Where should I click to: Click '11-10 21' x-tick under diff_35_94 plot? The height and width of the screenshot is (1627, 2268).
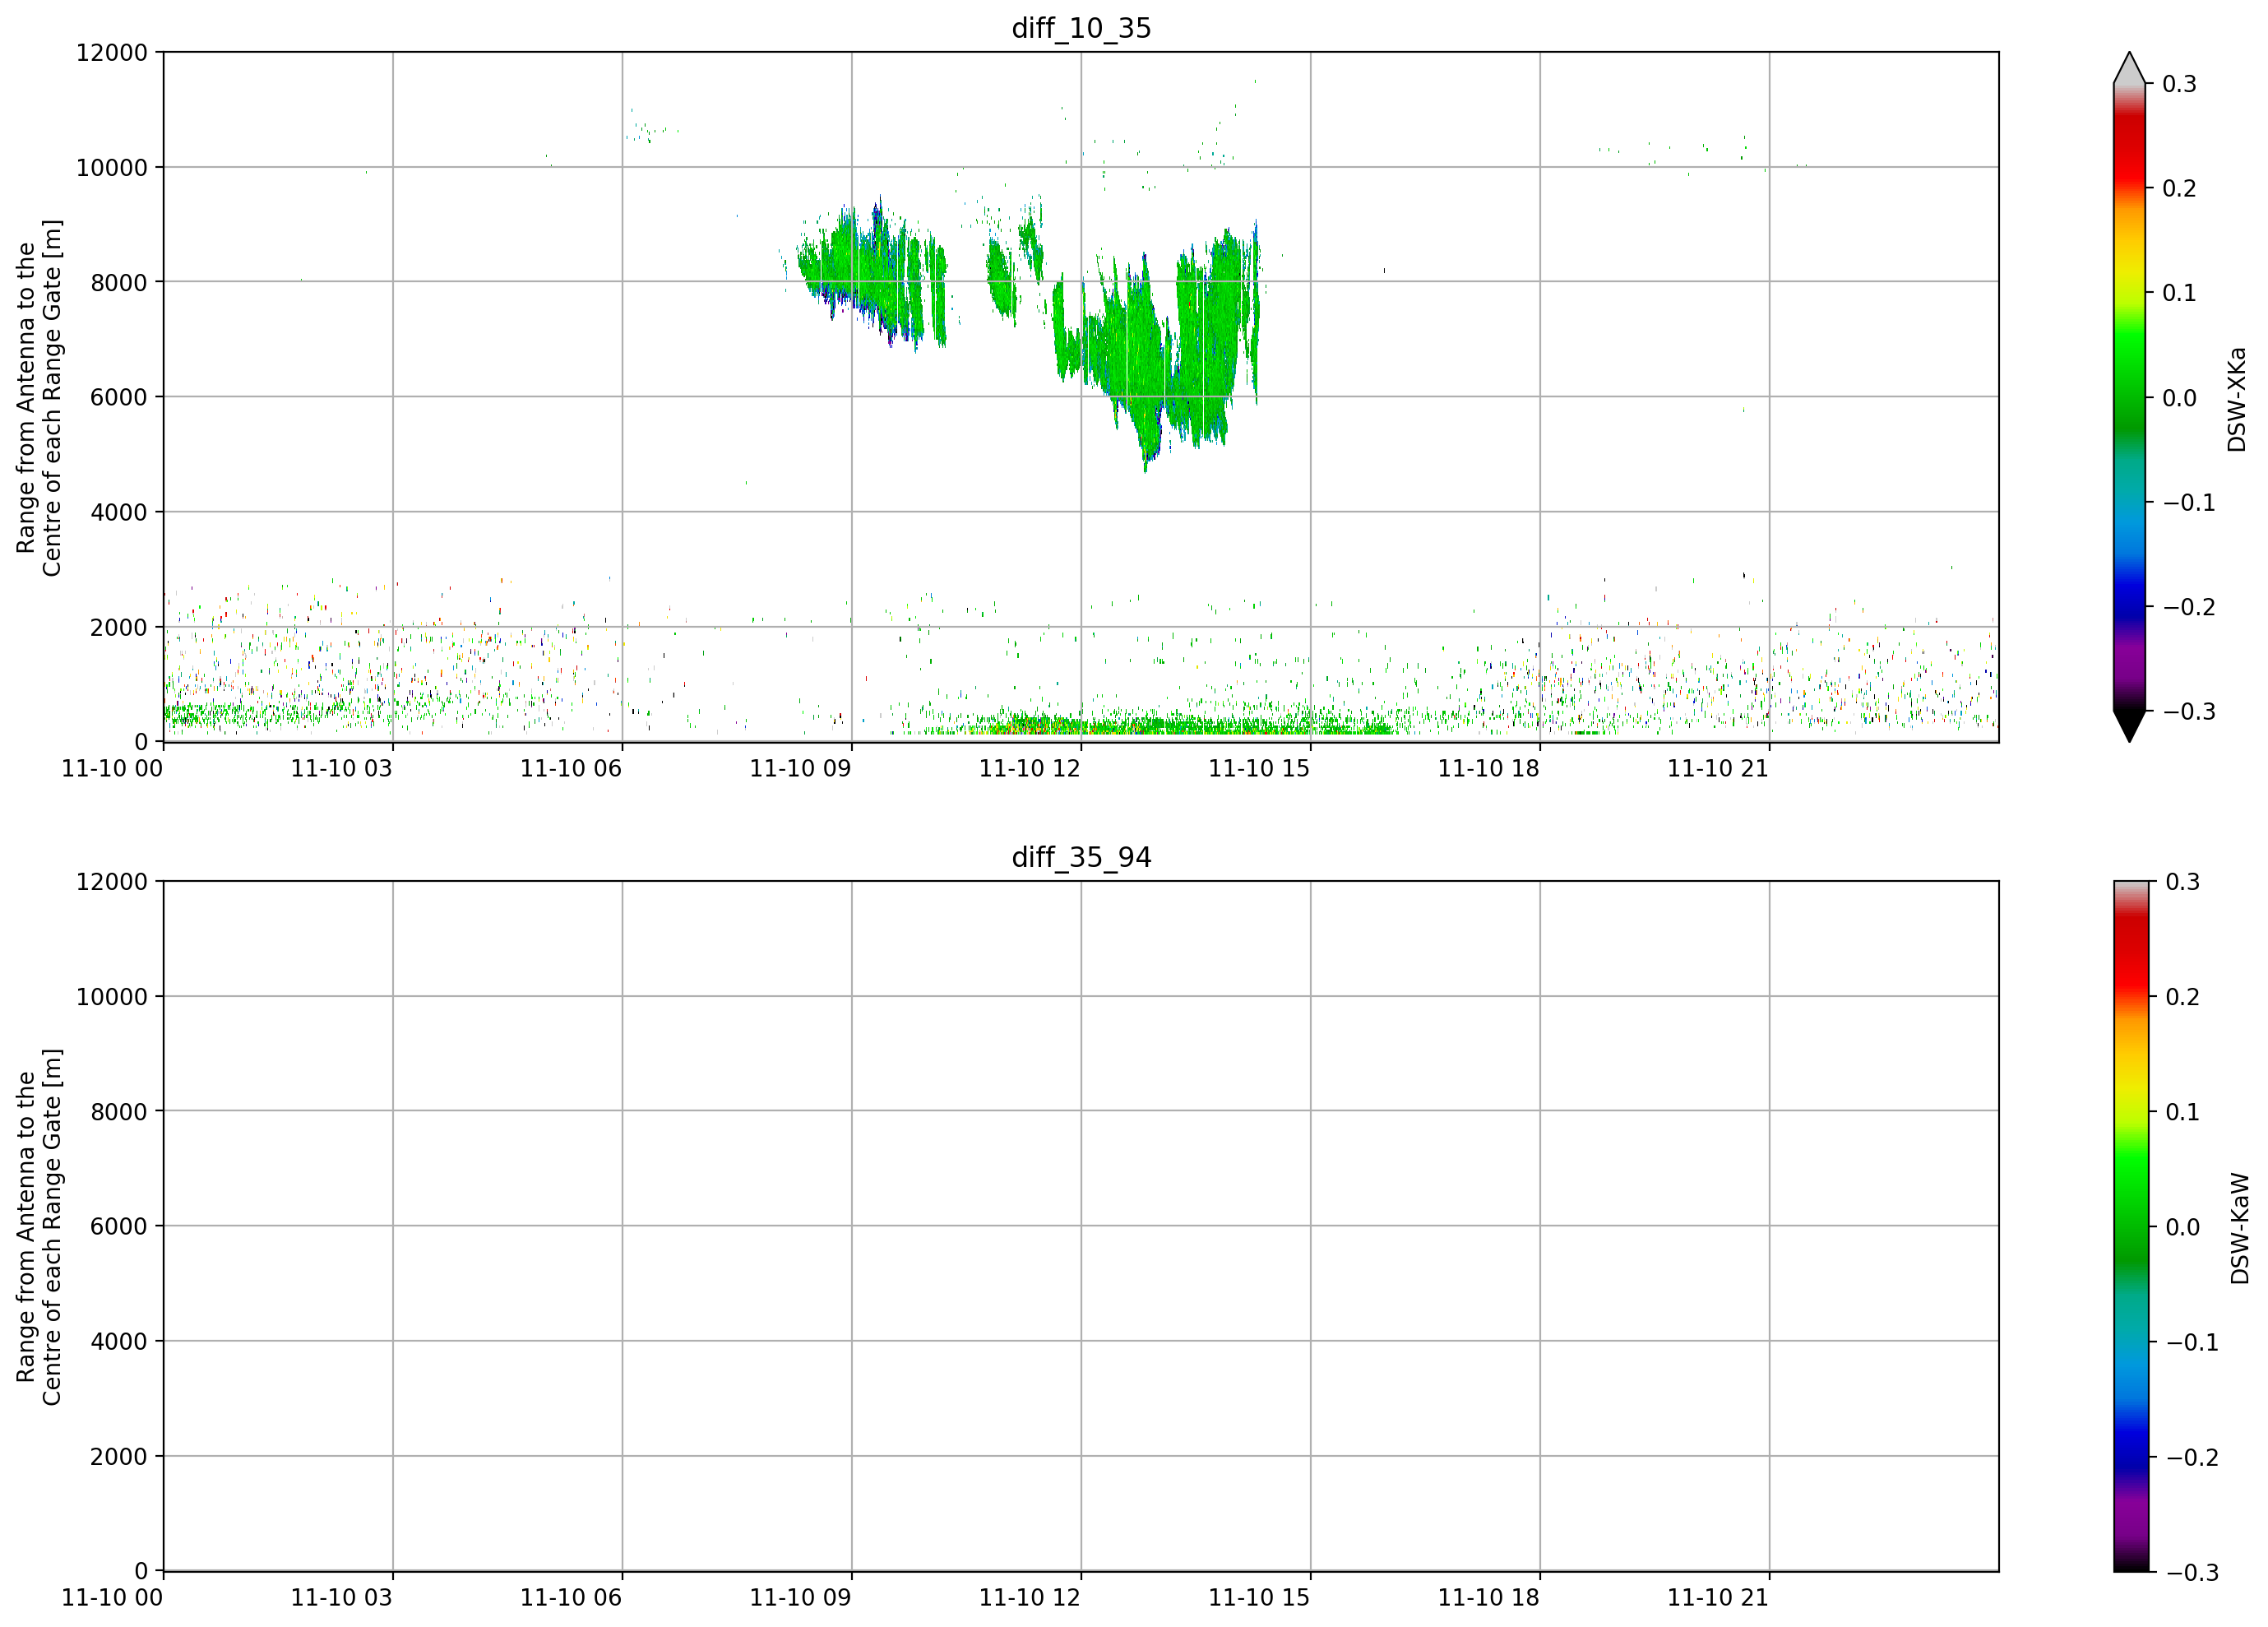click(x=1718, y=1597)
